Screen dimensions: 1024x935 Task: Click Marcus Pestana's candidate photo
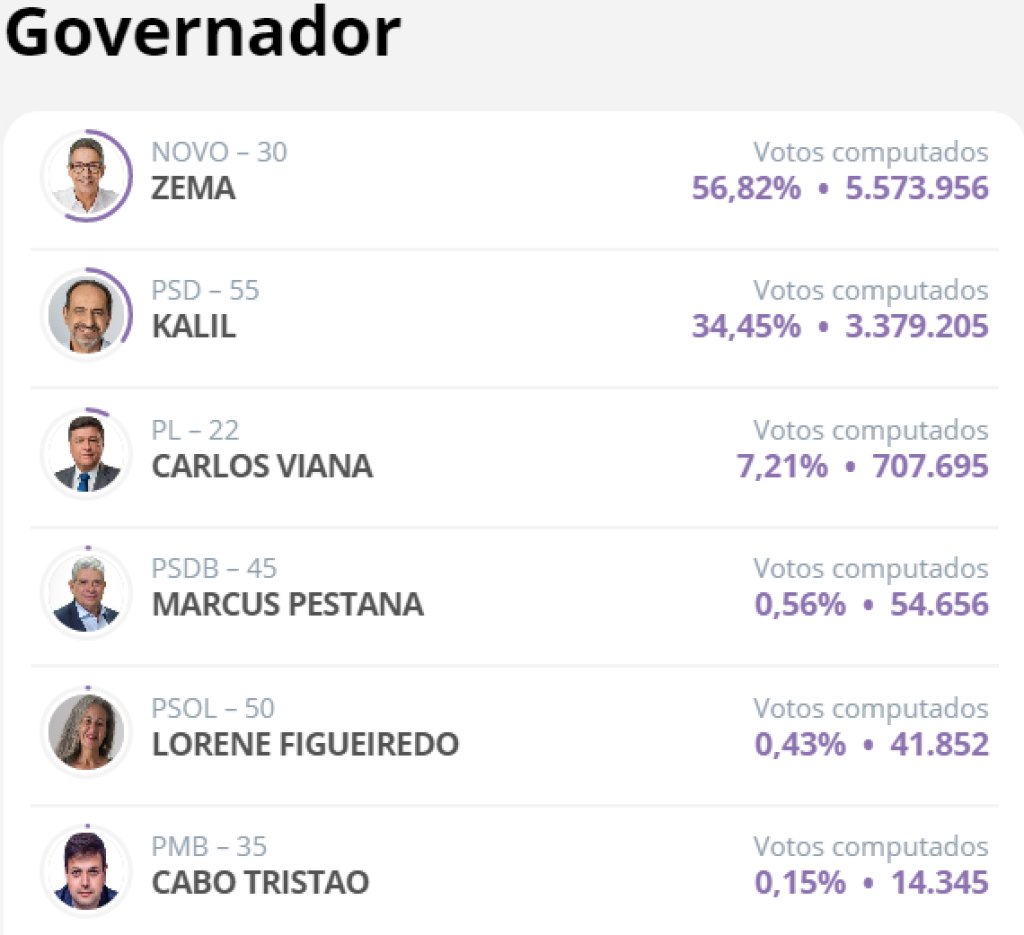pos(86,593)
